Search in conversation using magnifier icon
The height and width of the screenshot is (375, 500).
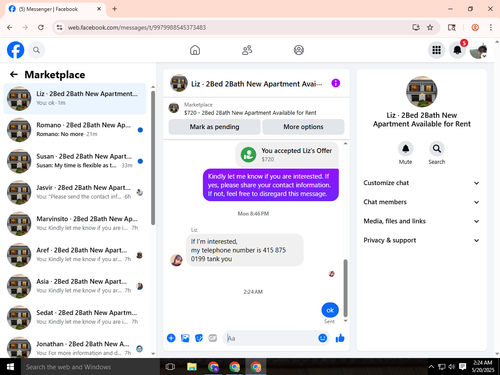click(x=437, y=149)
